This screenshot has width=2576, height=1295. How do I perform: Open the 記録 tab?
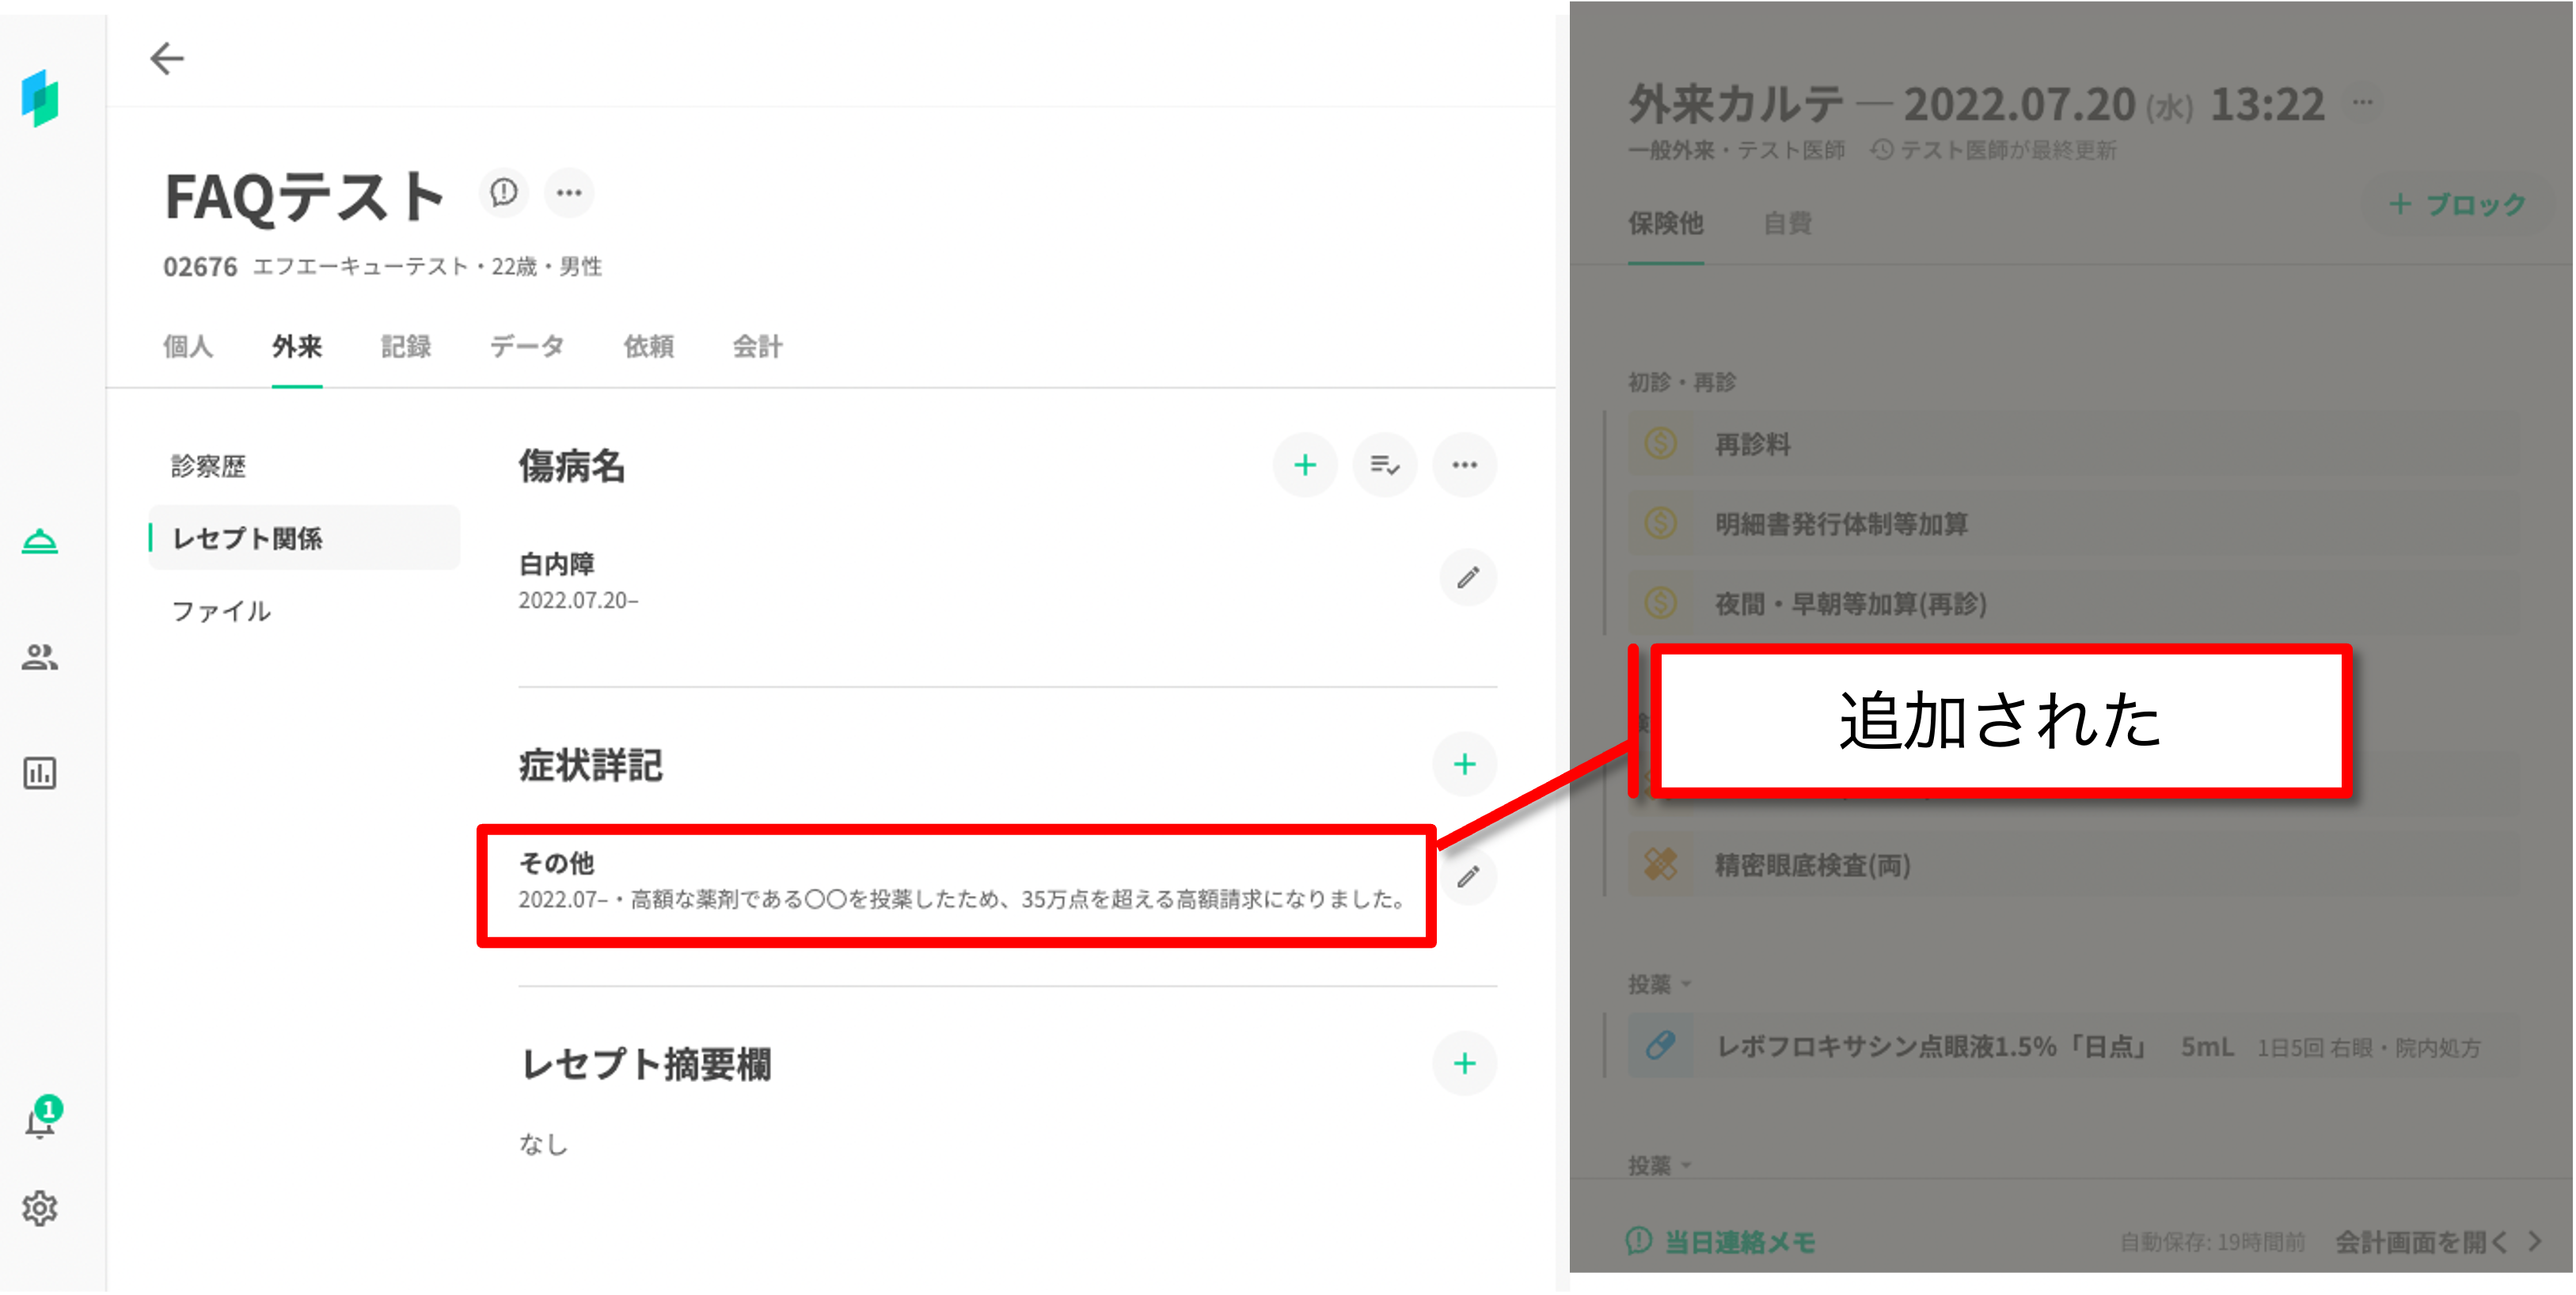pyautogui.click(x=406, y=347)
